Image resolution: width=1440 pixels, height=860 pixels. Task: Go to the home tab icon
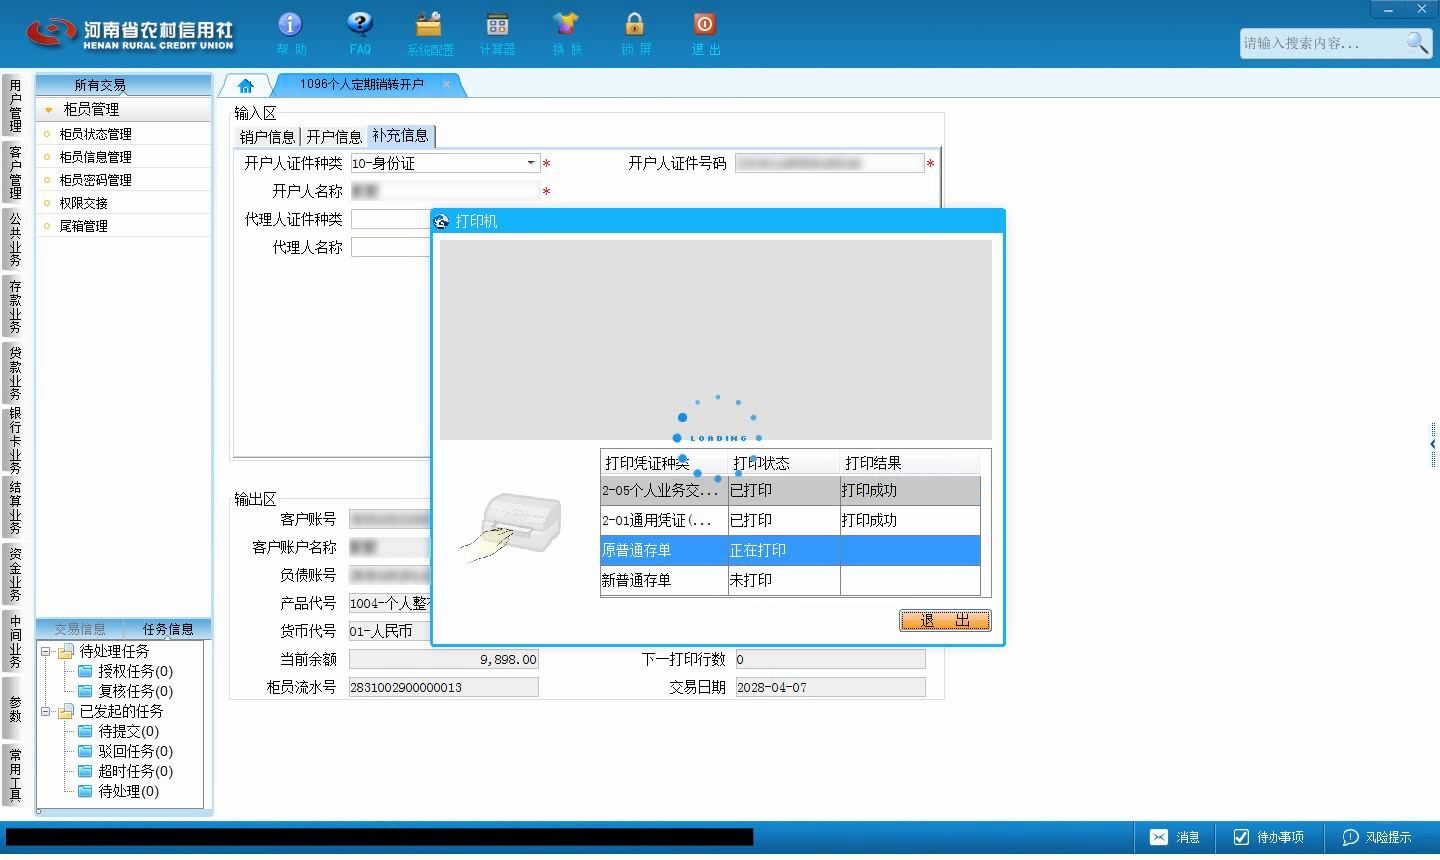245,85
